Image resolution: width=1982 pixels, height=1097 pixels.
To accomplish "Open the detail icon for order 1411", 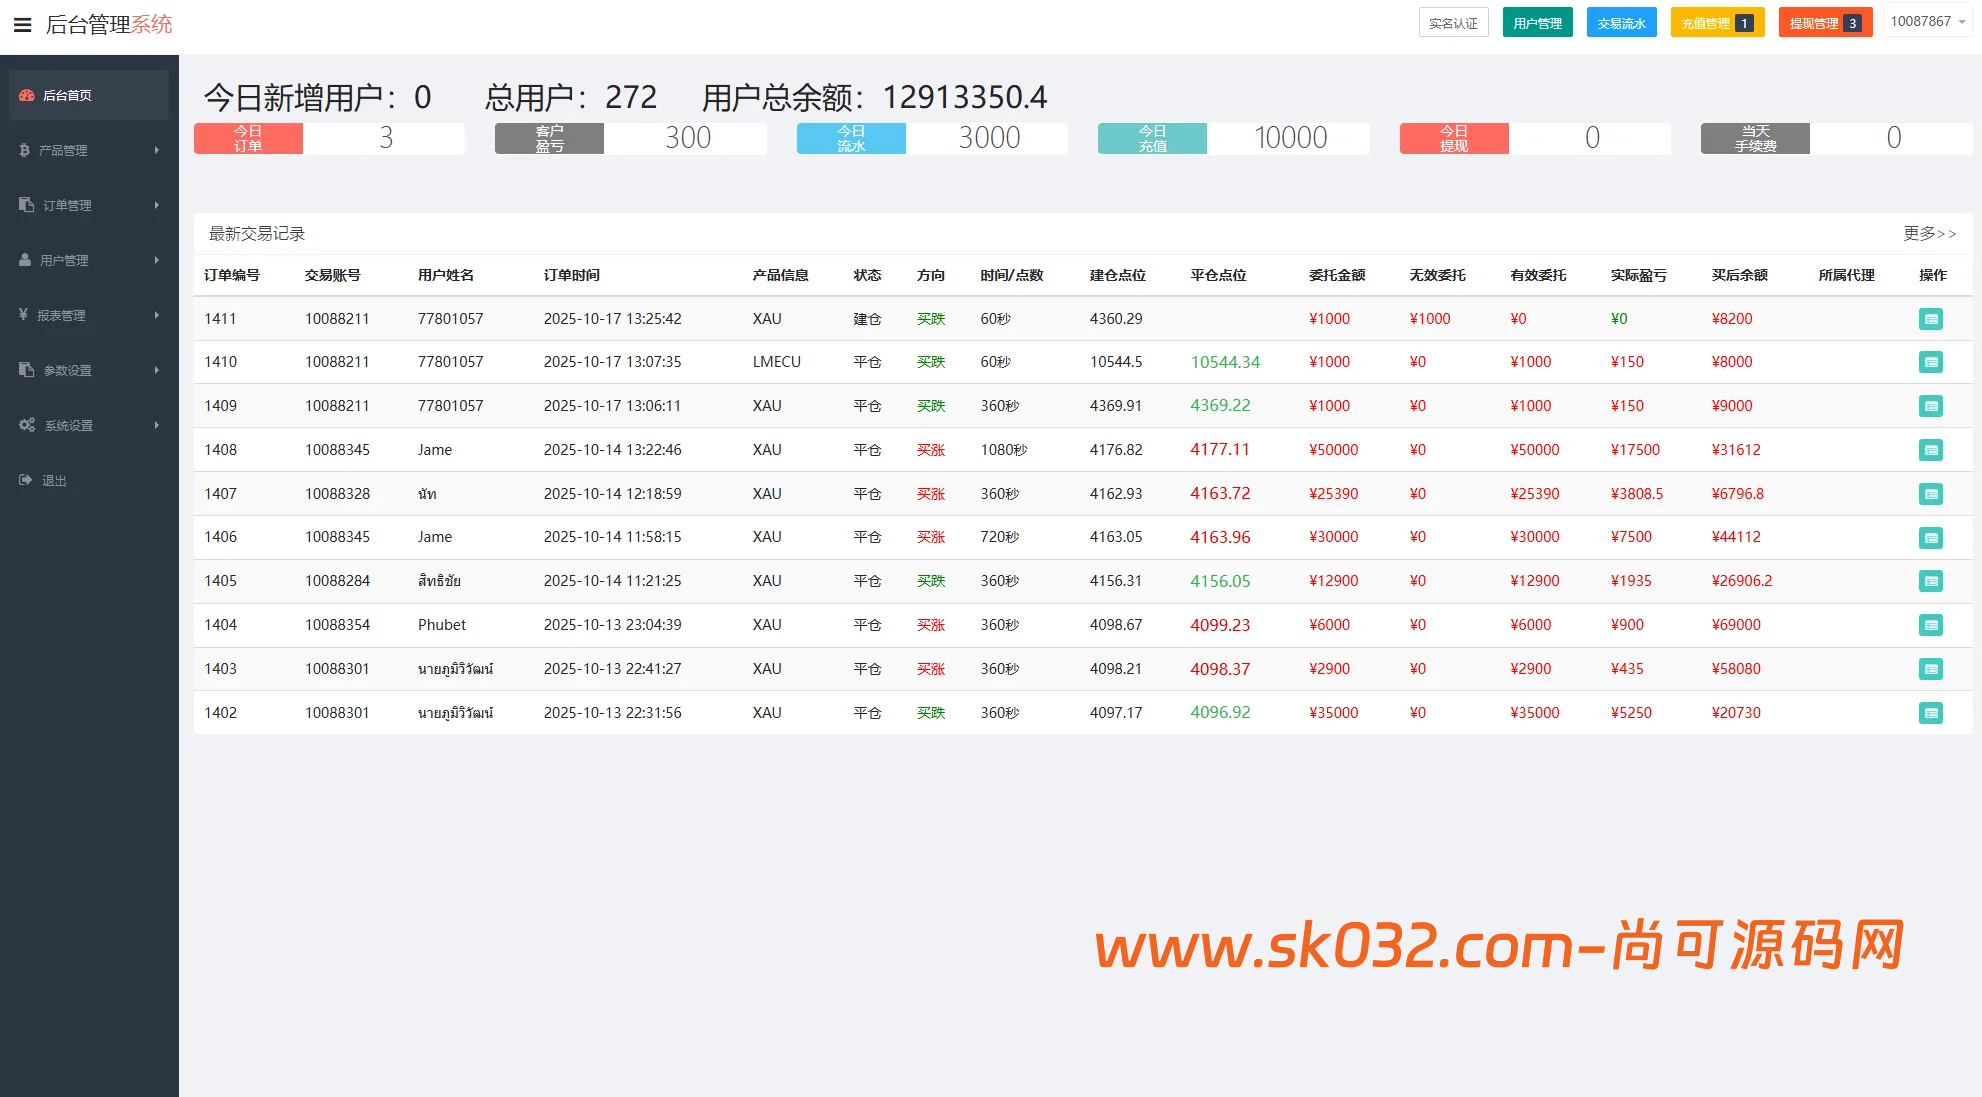I will [x=1931, y=318].
